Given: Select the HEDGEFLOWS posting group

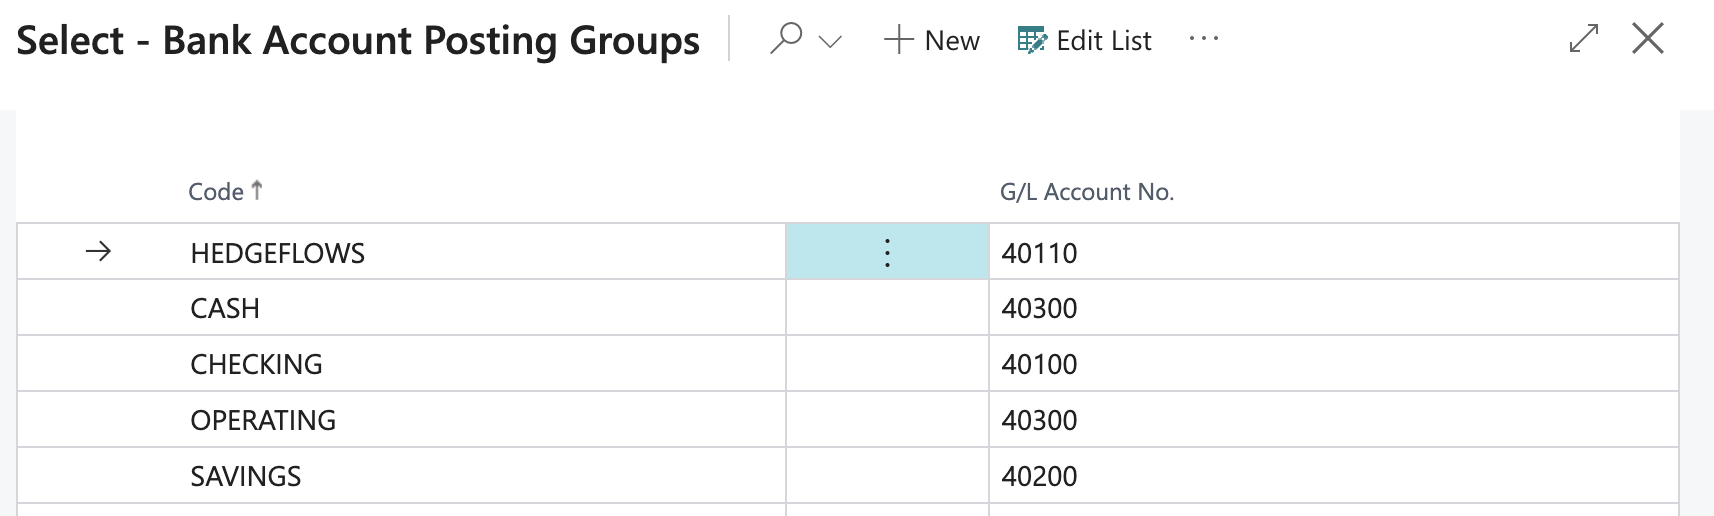Looking at the screenshot, I should 278,254.
